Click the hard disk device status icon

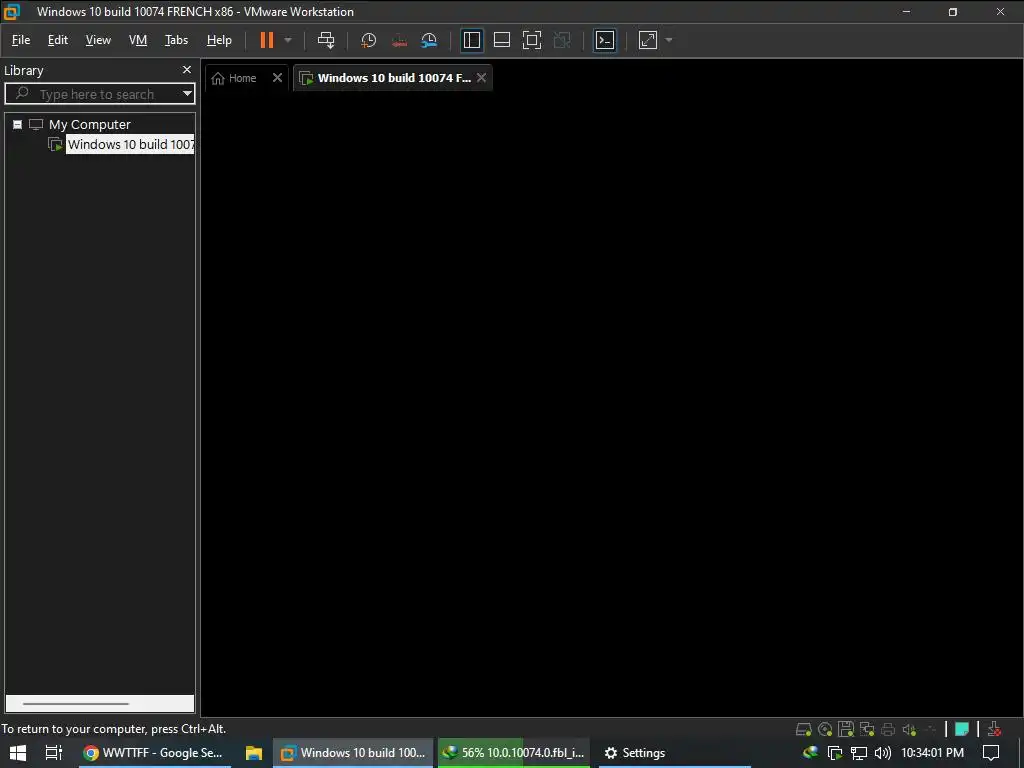(804, 729)
